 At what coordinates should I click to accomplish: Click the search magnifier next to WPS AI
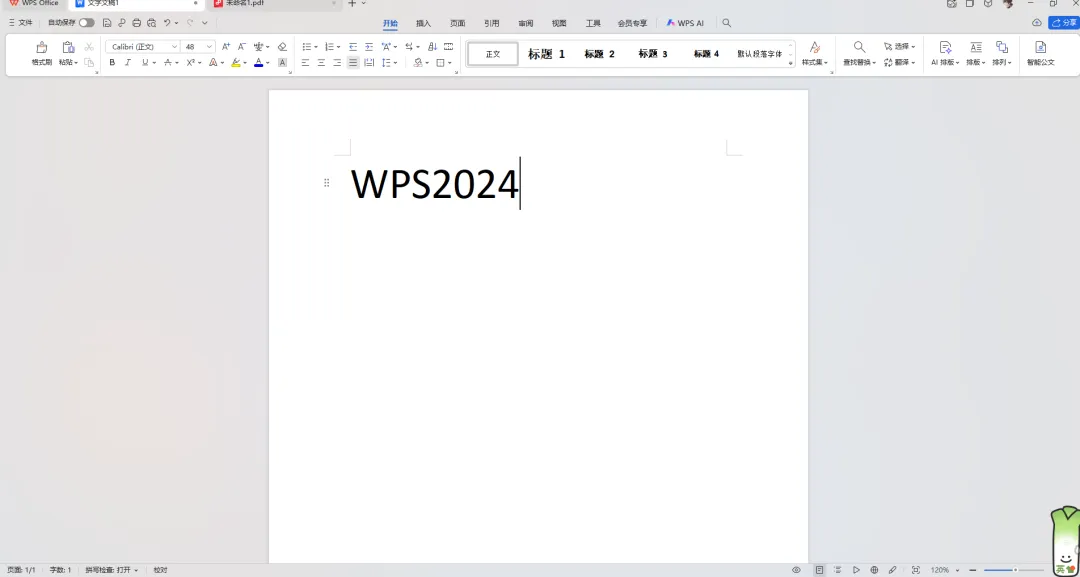(x=727, y=23)
